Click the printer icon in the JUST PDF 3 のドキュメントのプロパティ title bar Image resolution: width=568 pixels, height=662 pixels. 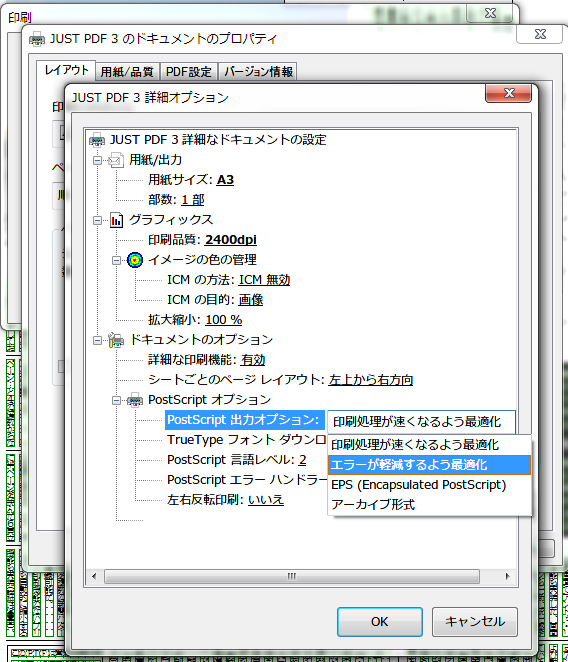37,39
